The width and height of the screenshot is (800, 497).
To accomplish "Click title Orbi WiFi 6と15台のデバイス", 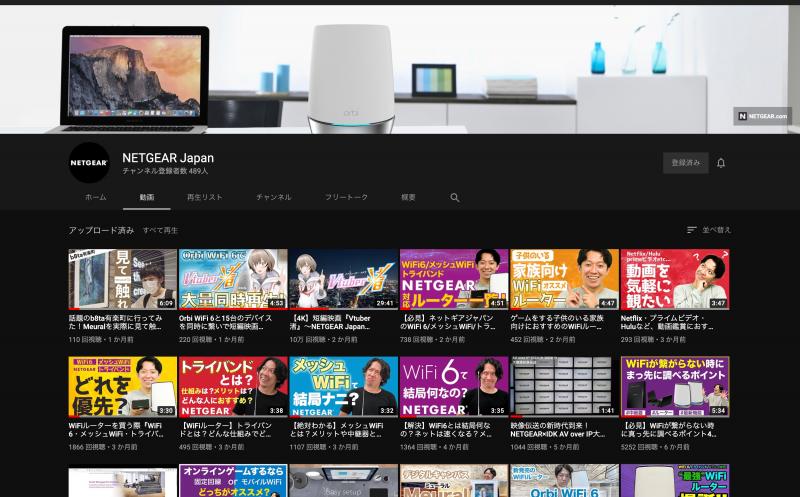I will point(226,322).
